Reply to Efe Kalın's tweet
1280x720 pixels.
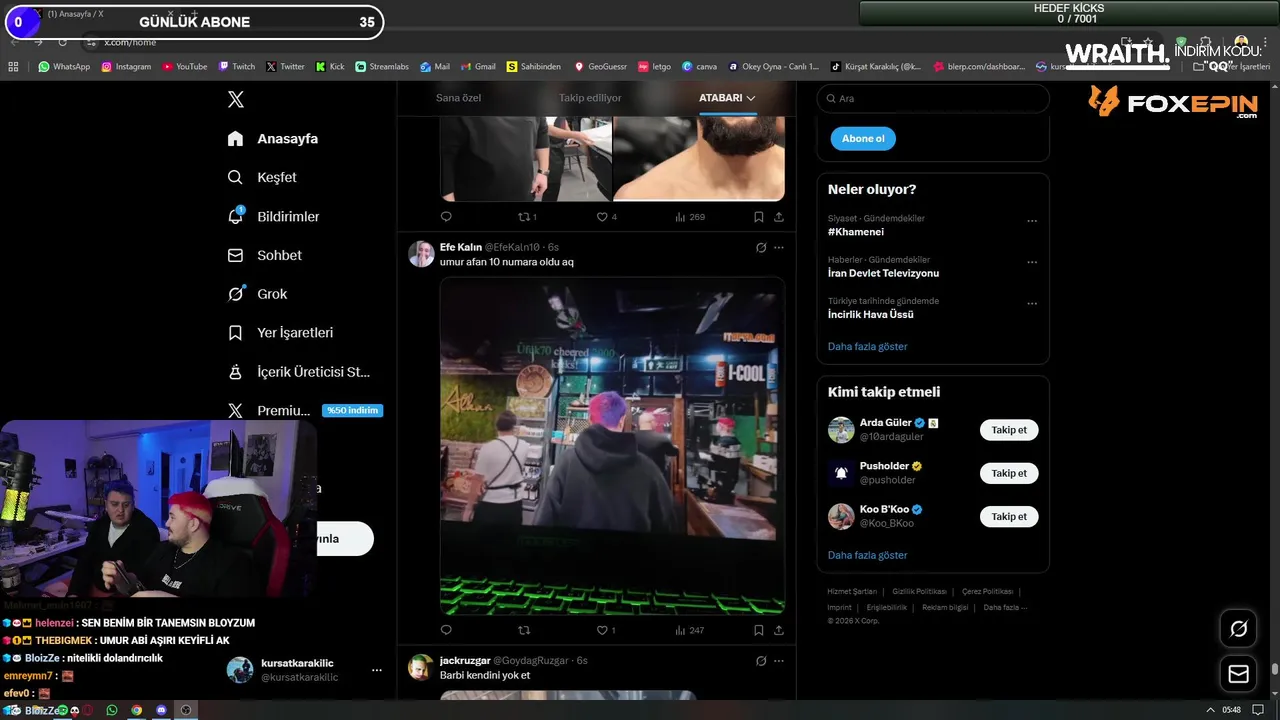coord(446,630)
